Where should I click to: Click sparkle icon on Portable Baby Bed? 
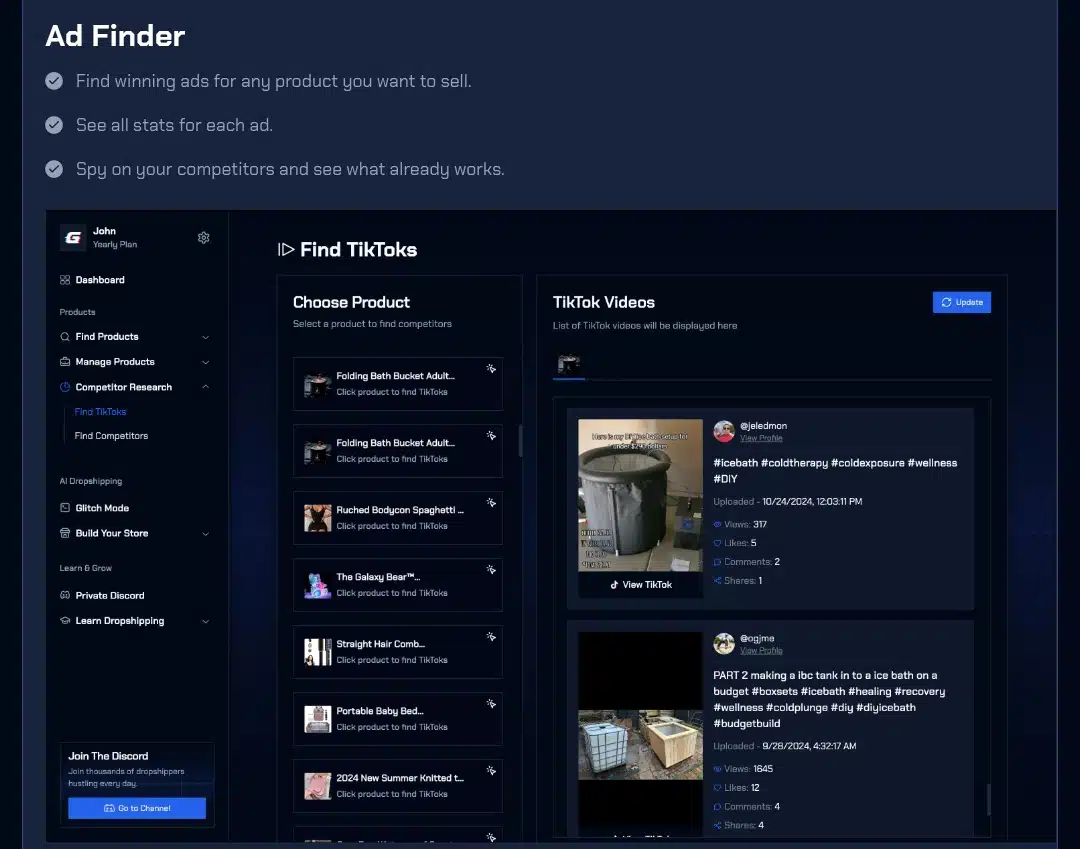pos(491,704)
